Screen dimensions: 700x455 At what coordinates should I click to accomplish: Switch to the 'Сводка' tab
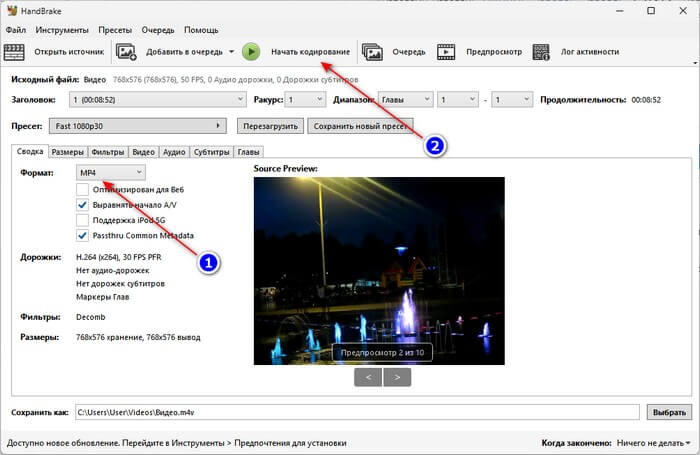point(30,151)
